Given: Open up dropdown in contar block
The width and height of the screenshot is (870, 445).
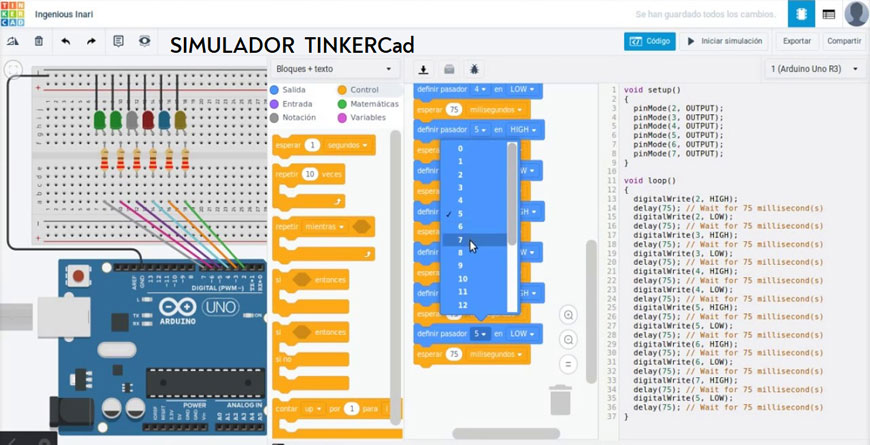Looking at the screenshot, I should click(313, 409).
